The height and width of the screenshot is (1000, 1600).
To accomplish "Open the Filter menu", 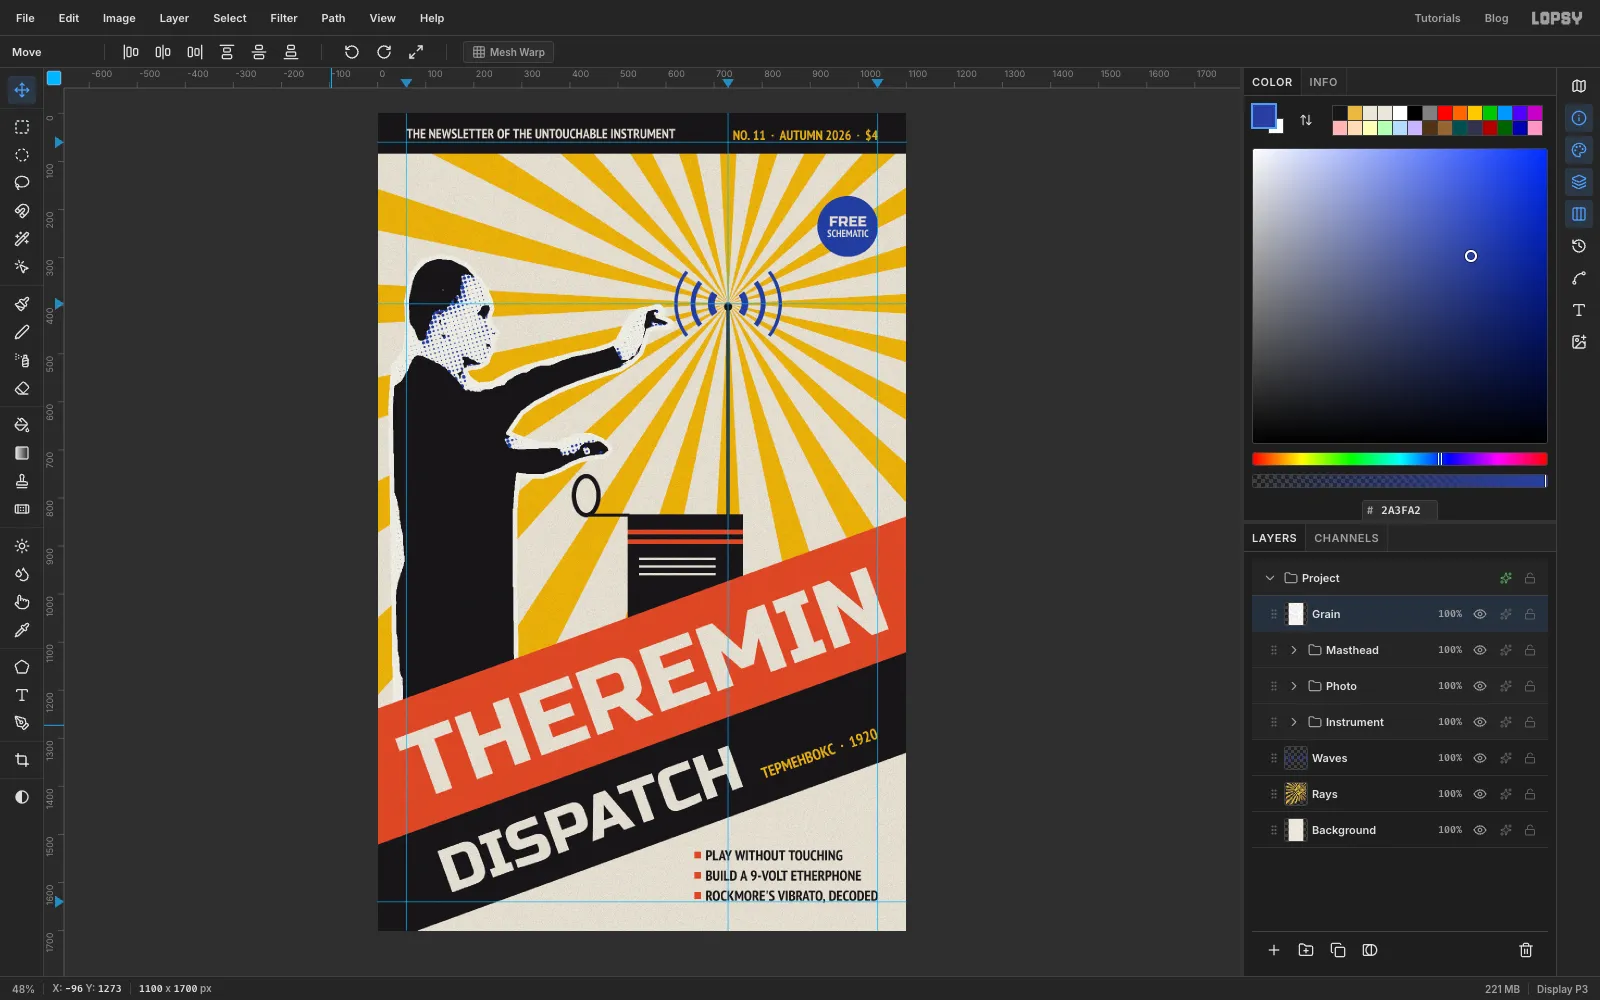I will [x=284, y=18].
